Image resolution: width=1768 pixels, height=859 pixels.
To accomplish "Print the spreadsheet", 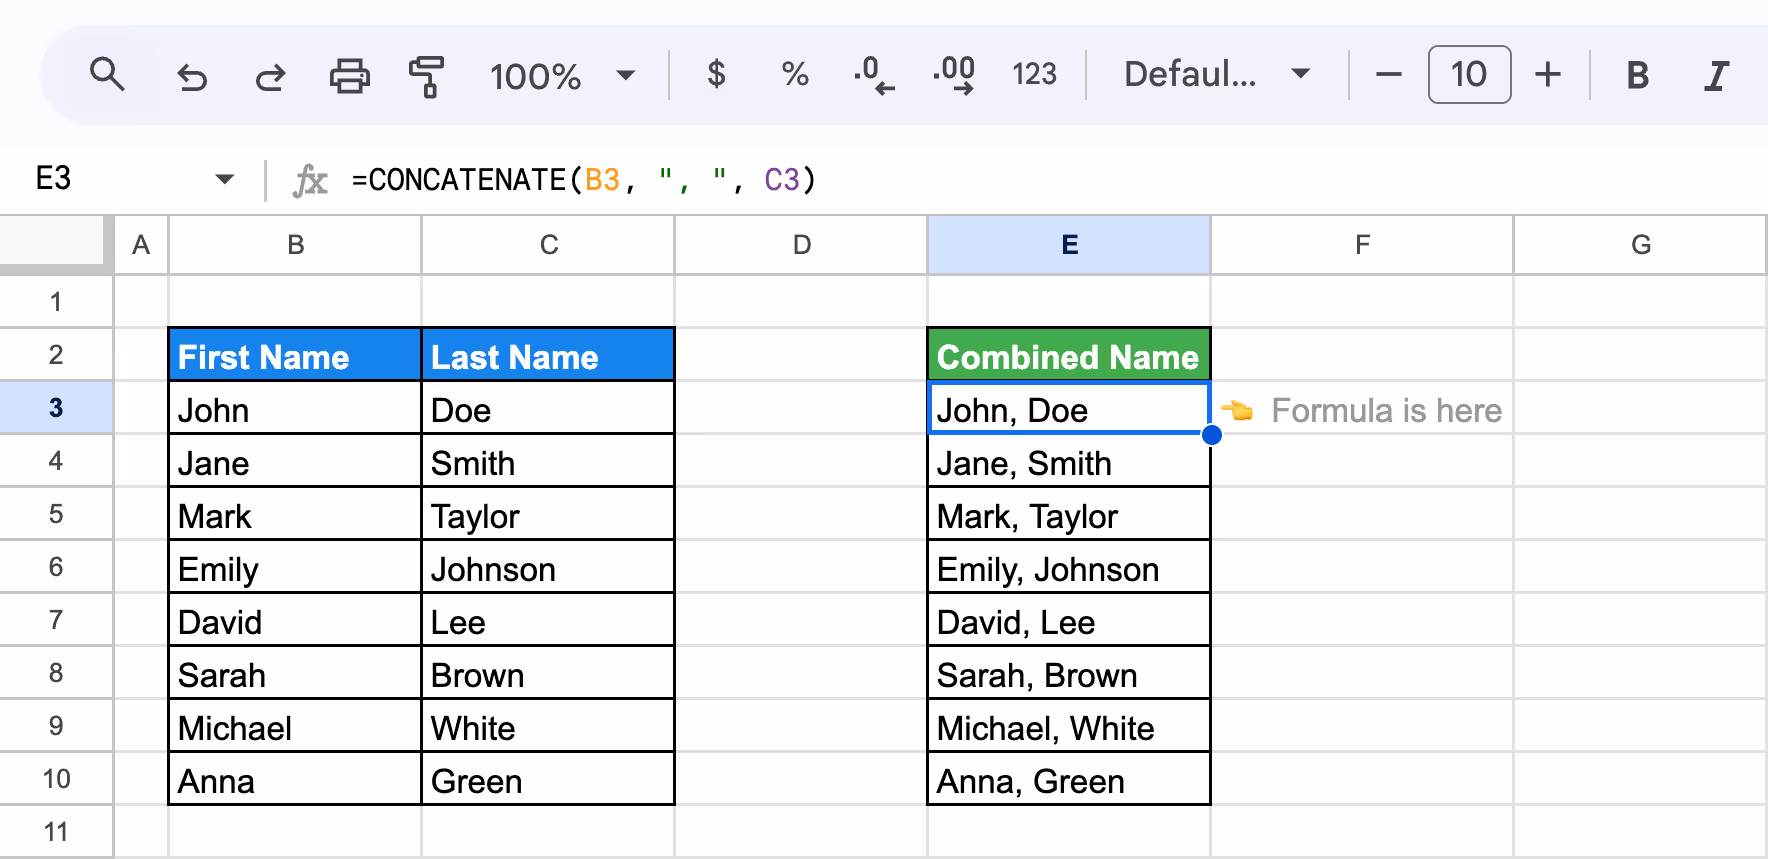I will pos(349,76).
